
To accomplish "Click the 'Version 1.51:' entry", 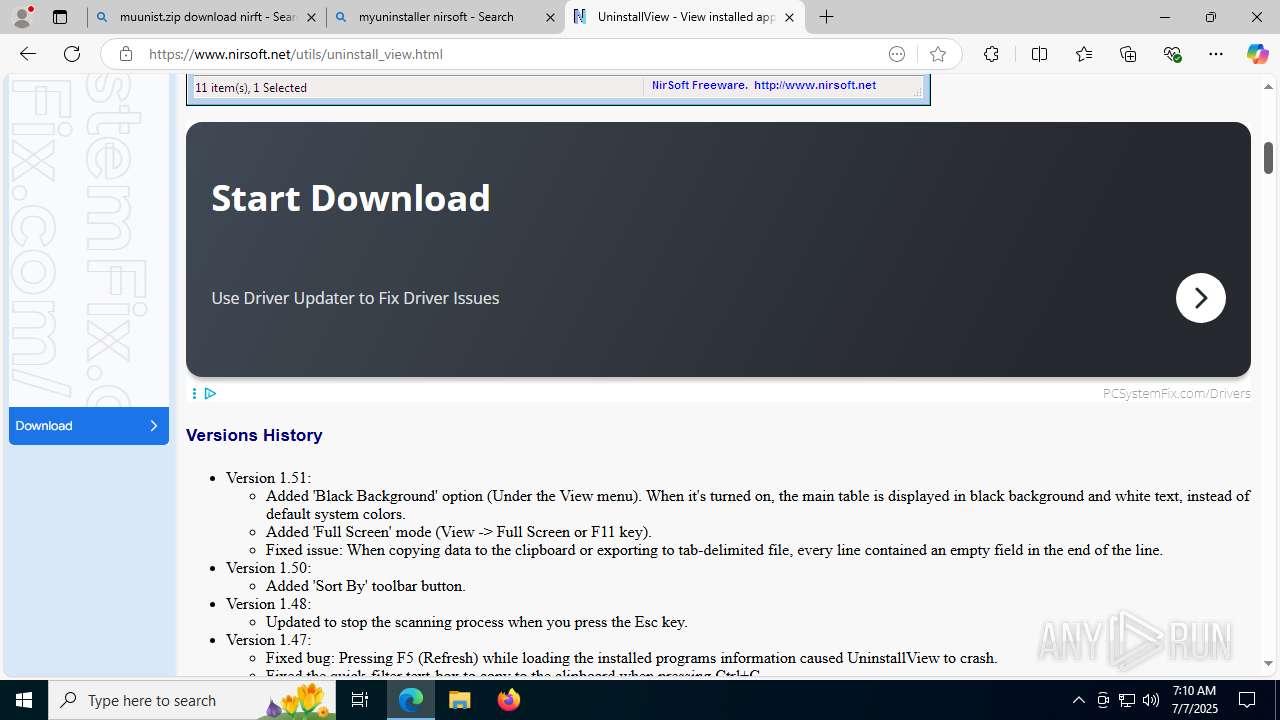I will [x=268, y=478].
